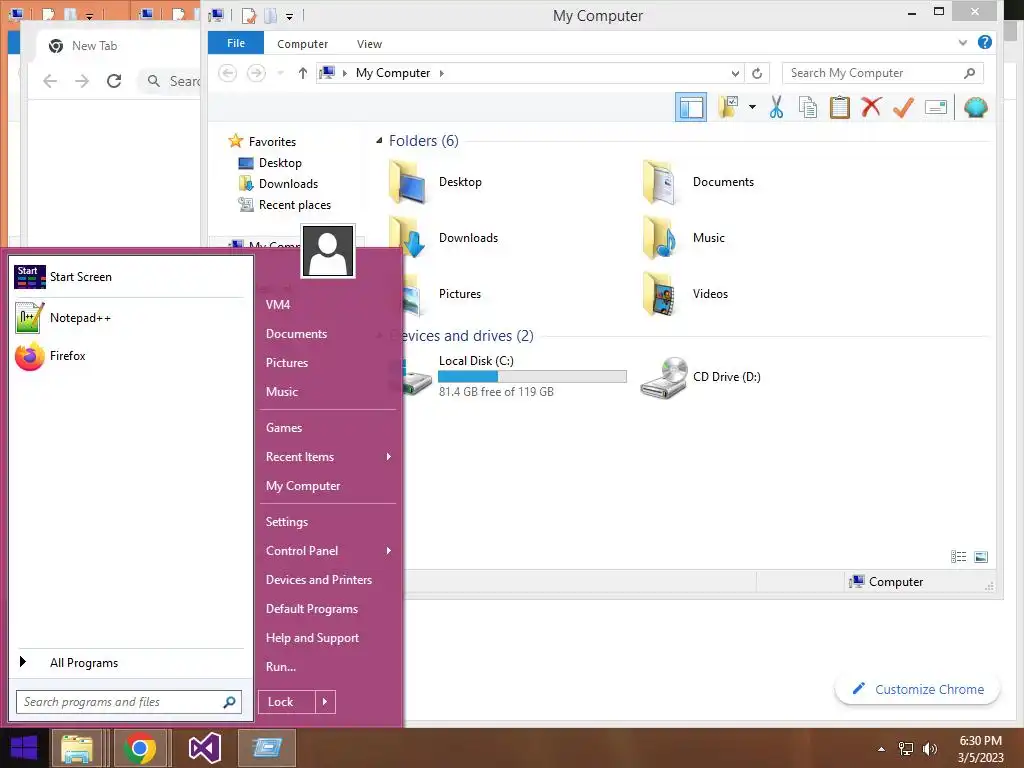The image size is (1024, 768).
Task: Select the Music folder
Action: click(684, 238)
